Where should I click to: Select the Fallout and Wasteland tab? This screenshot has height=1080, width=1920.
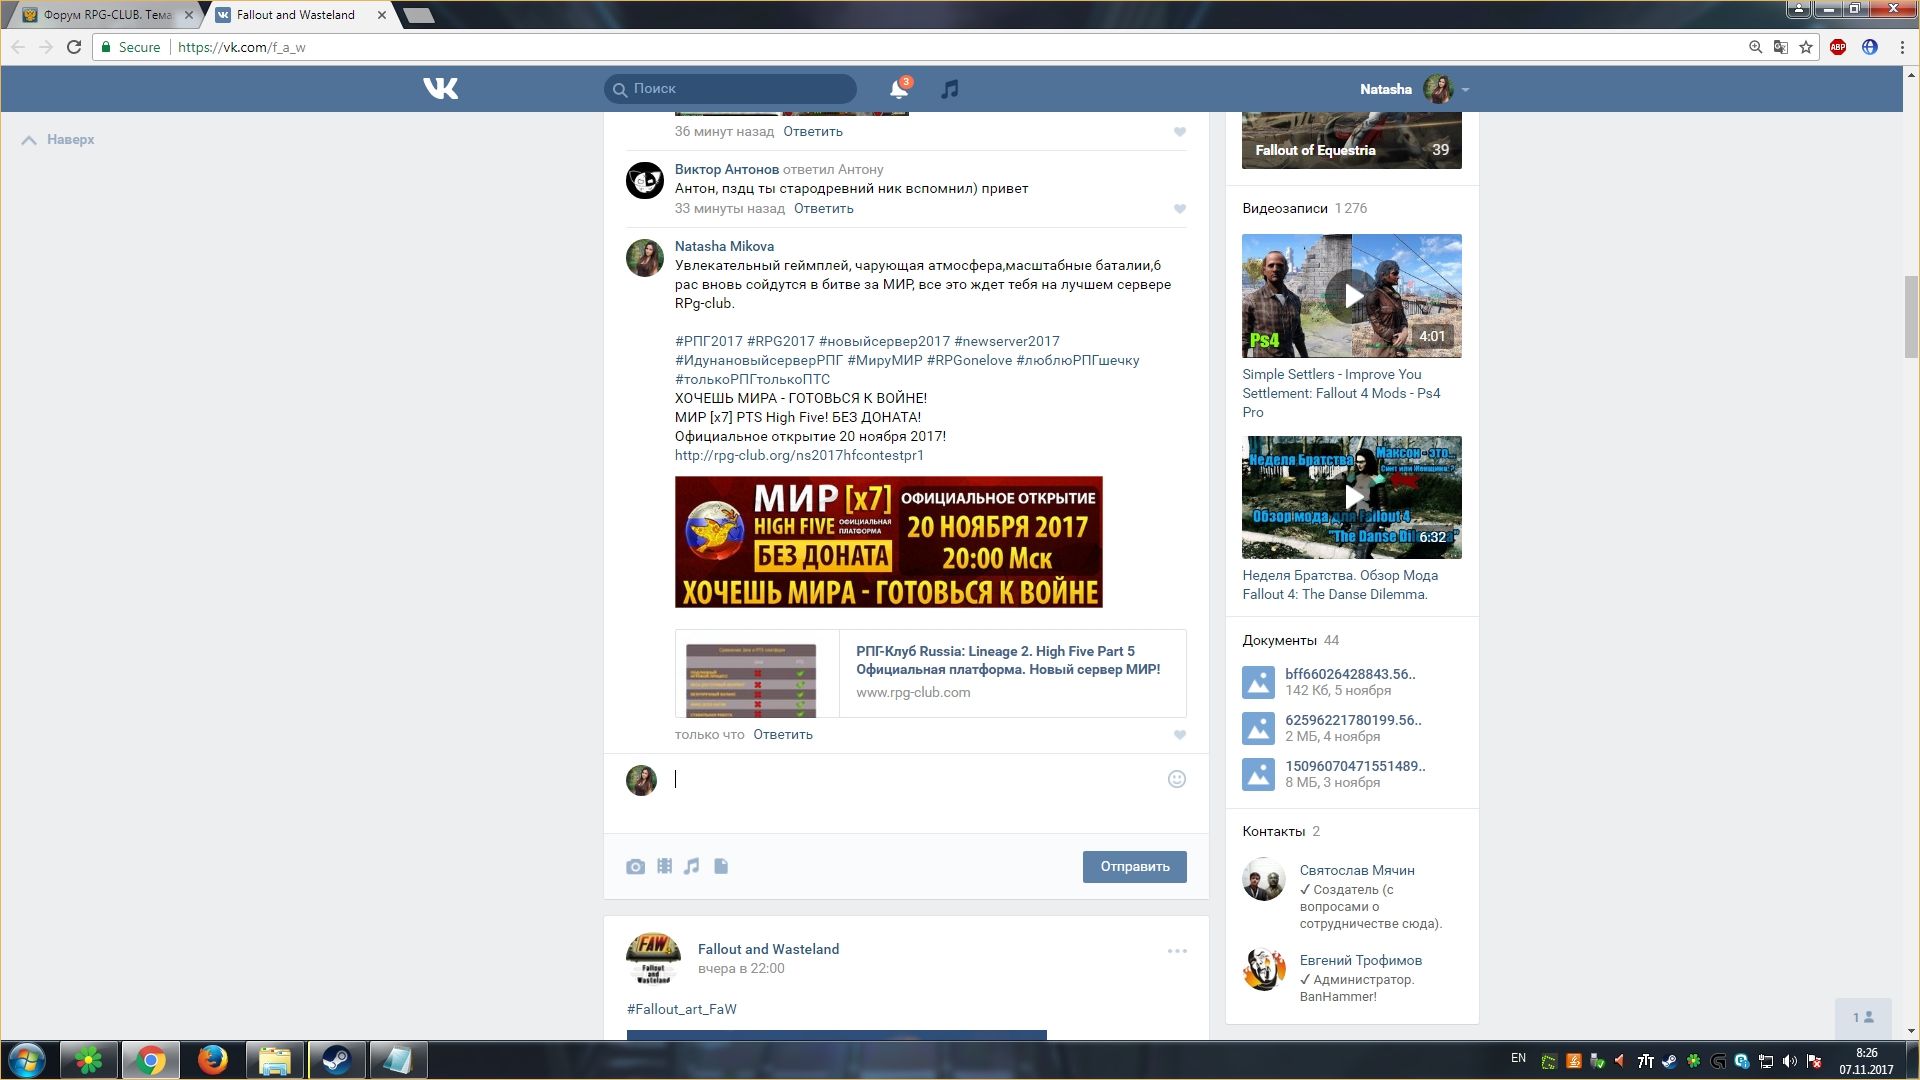coord(296,15)
